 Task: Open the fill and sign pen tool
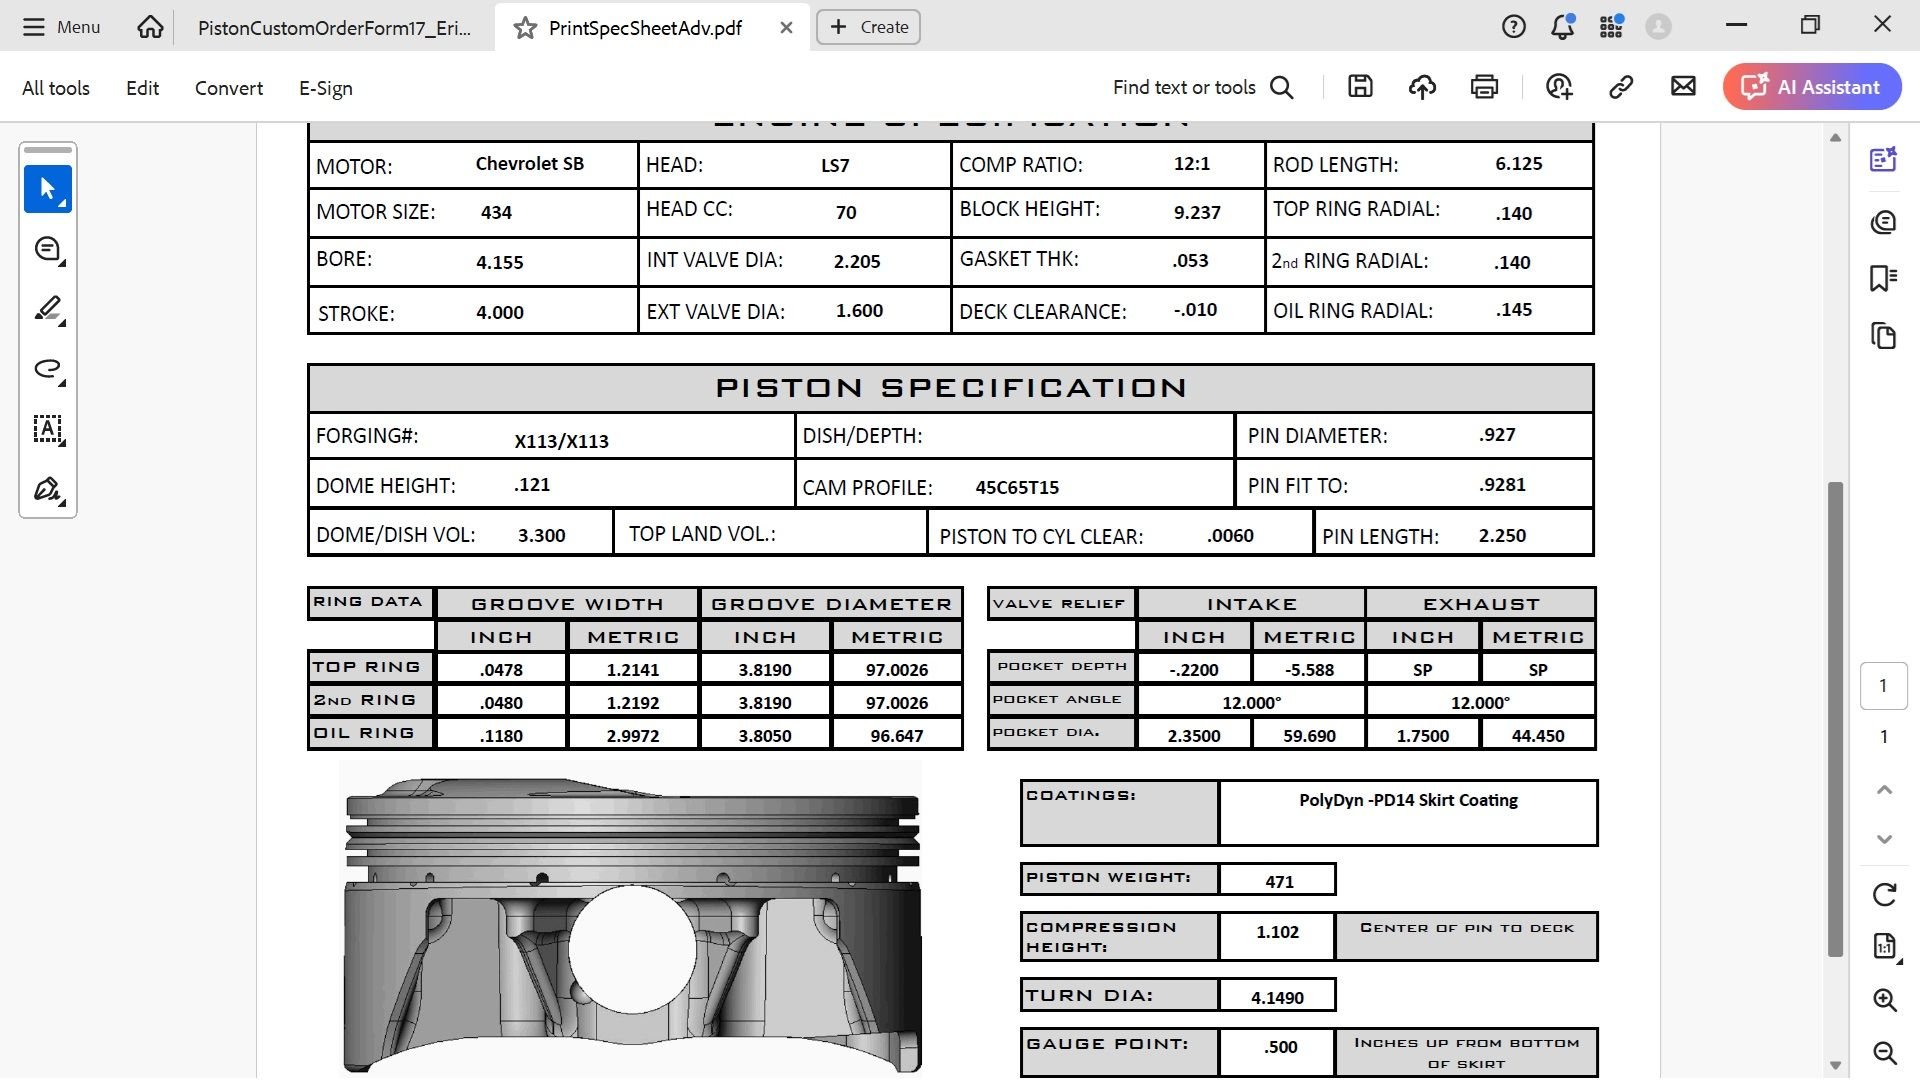pyautogui.click(x=47, y=489)
